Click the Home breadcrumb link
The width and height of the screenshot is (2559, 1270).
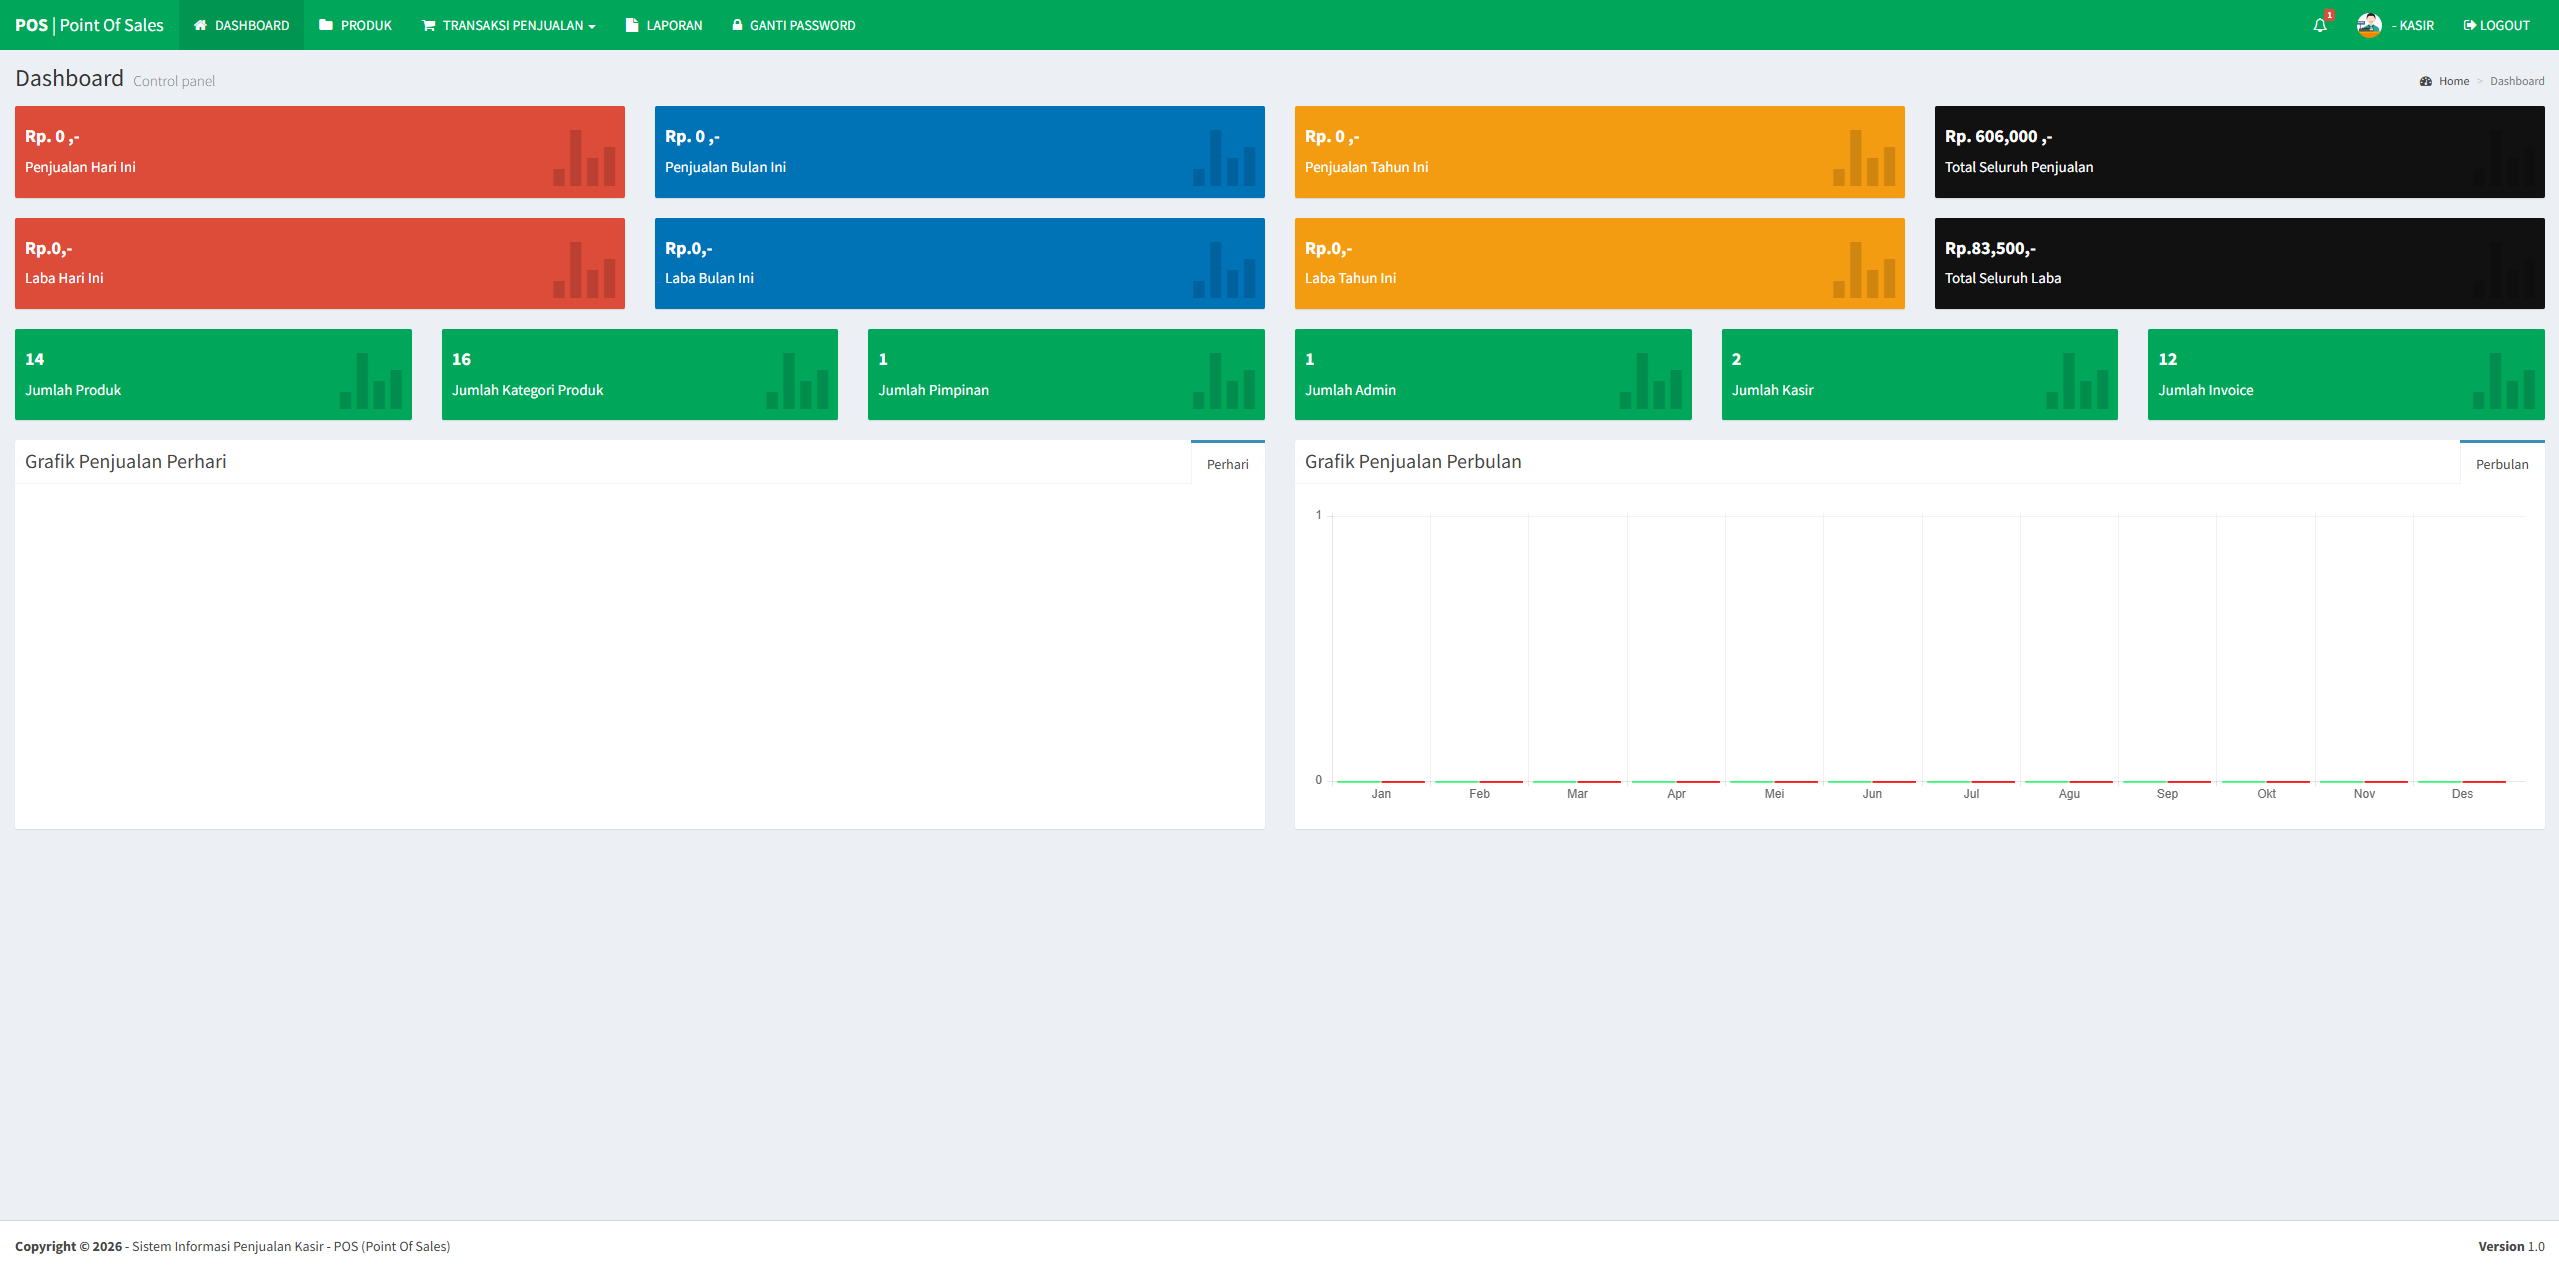tap(2453, 81)
